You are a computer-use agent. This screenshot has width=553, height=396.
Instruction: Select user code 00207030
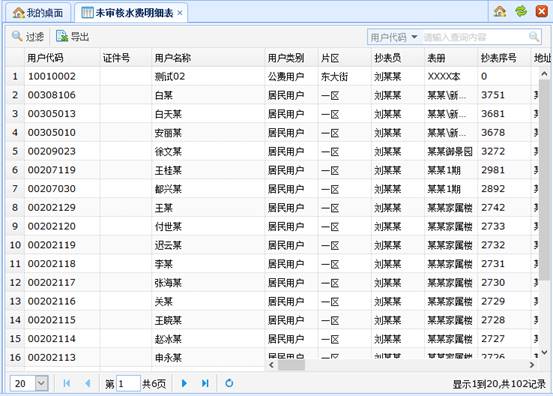point(51,189)
